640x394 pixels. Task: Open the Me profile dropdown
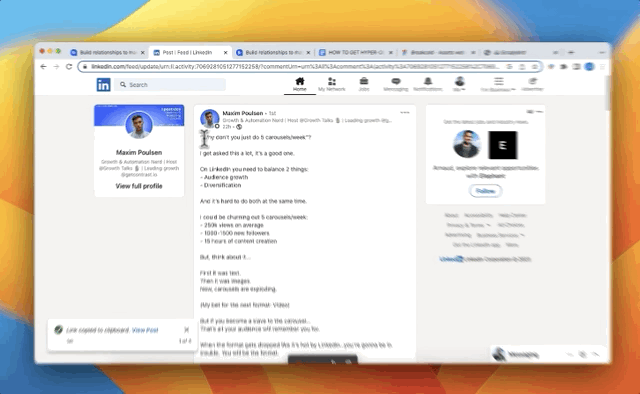pyautogui.click(x=460, y=84)
